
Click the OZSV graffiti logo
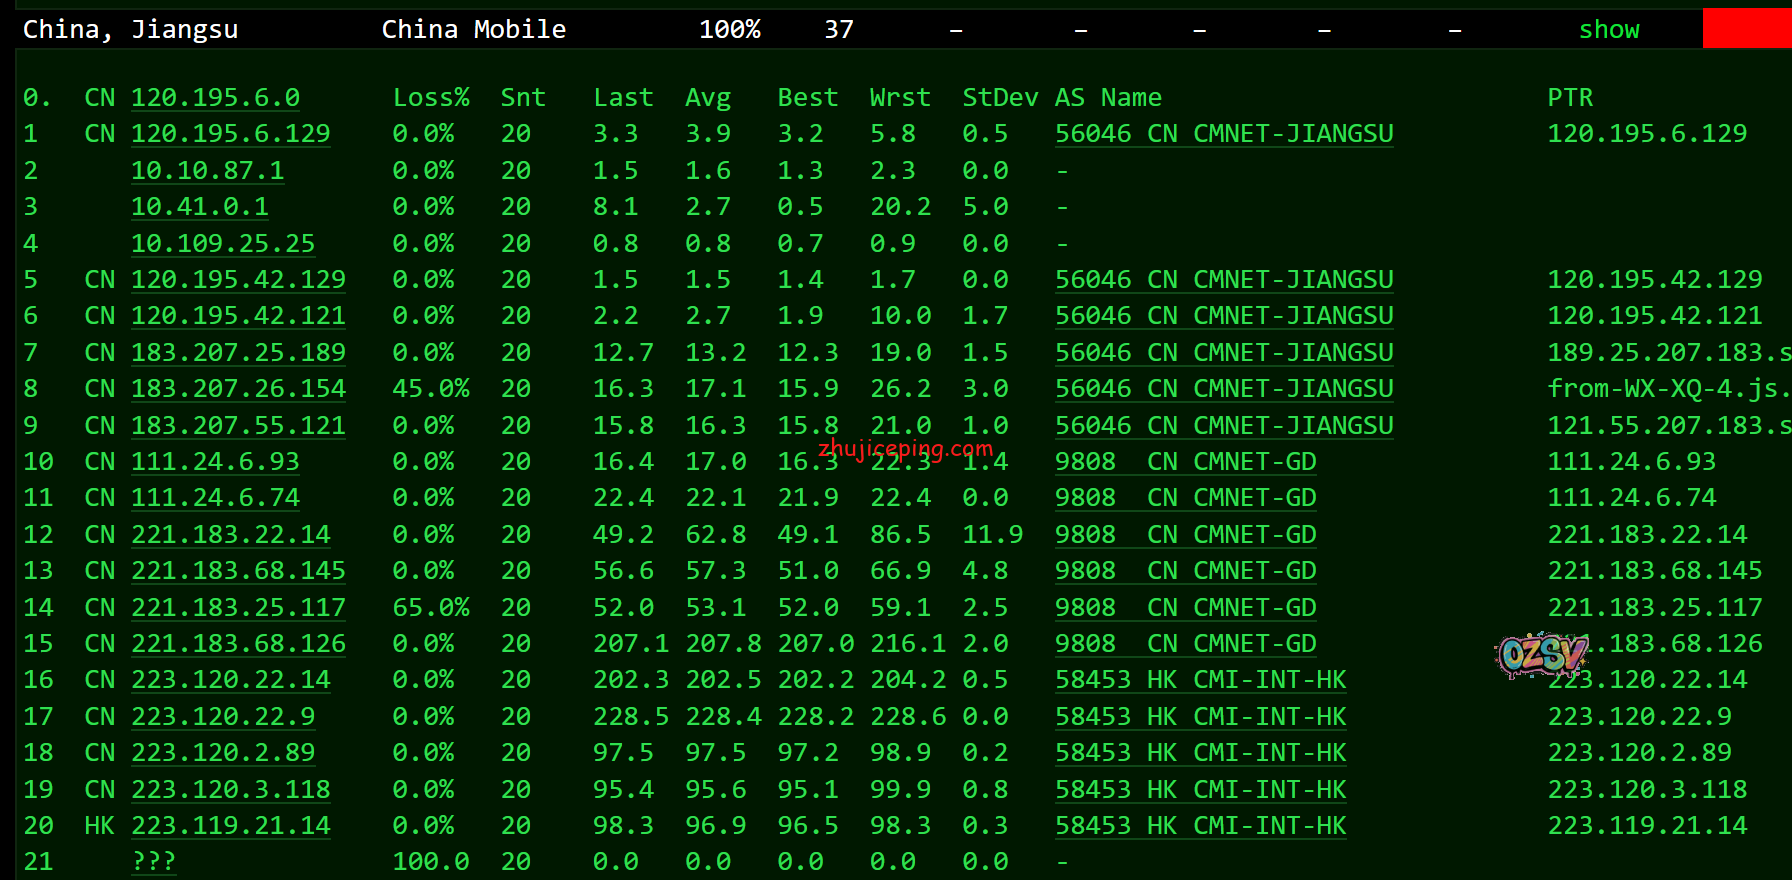(x=1540, y=656)
